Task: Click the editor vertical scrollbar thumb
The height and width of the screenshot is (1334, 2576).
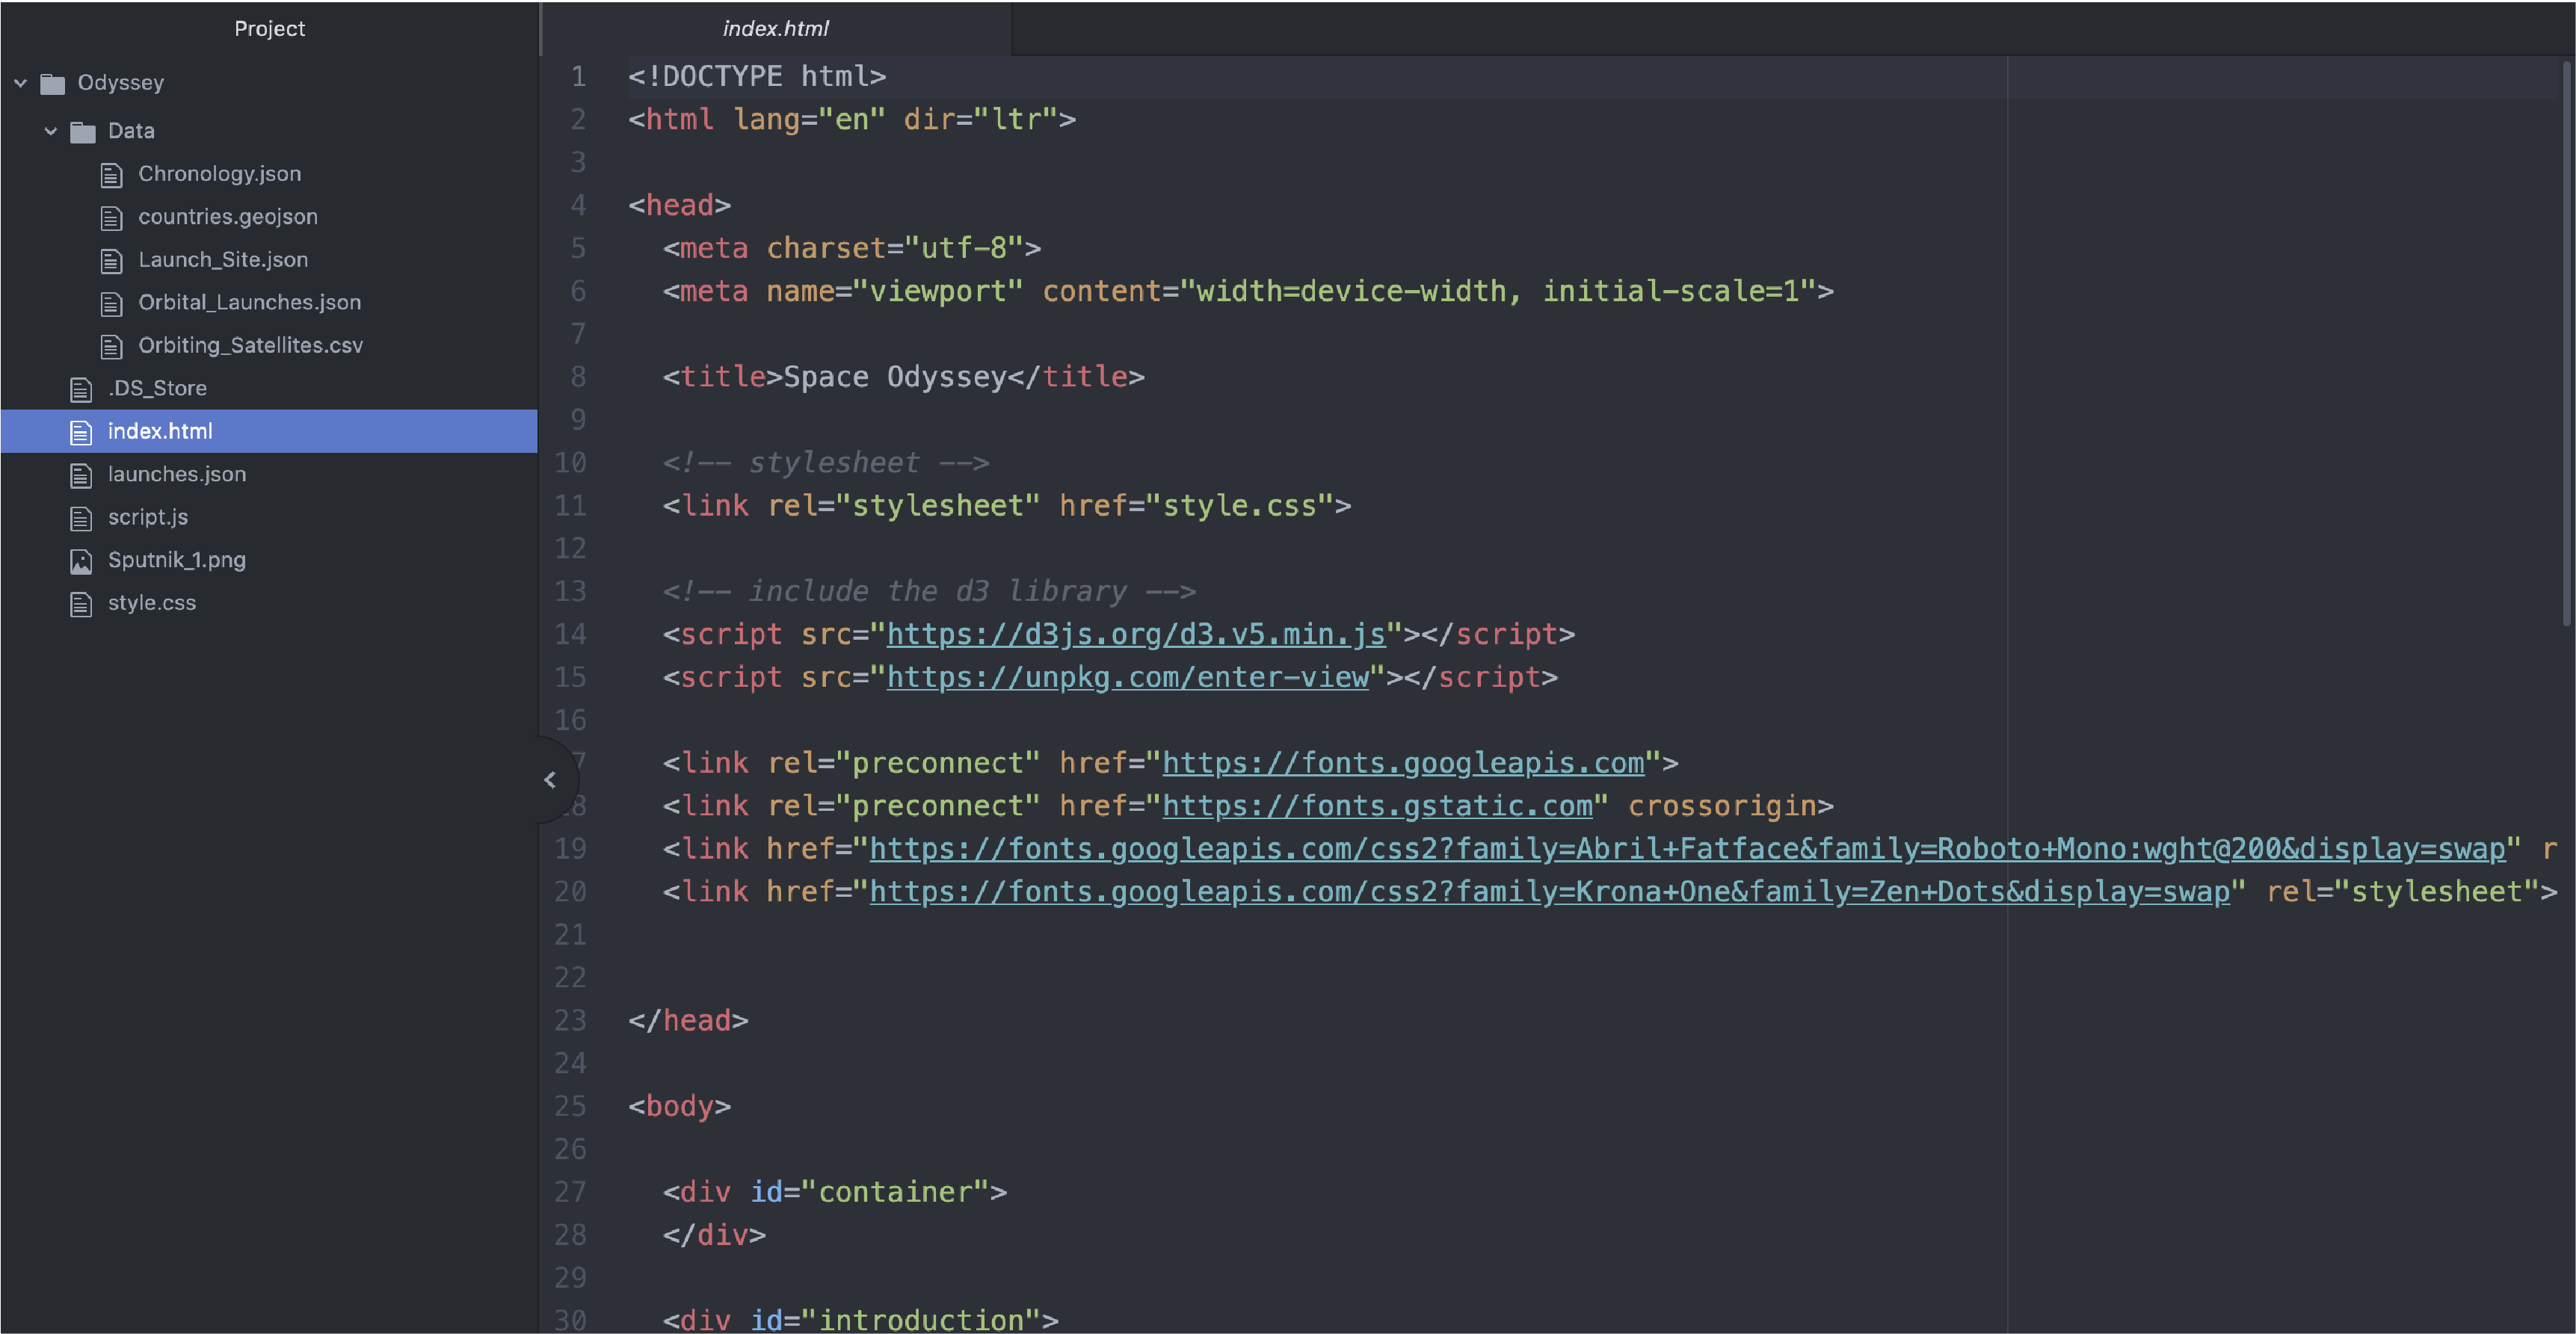Action: 2566,343
